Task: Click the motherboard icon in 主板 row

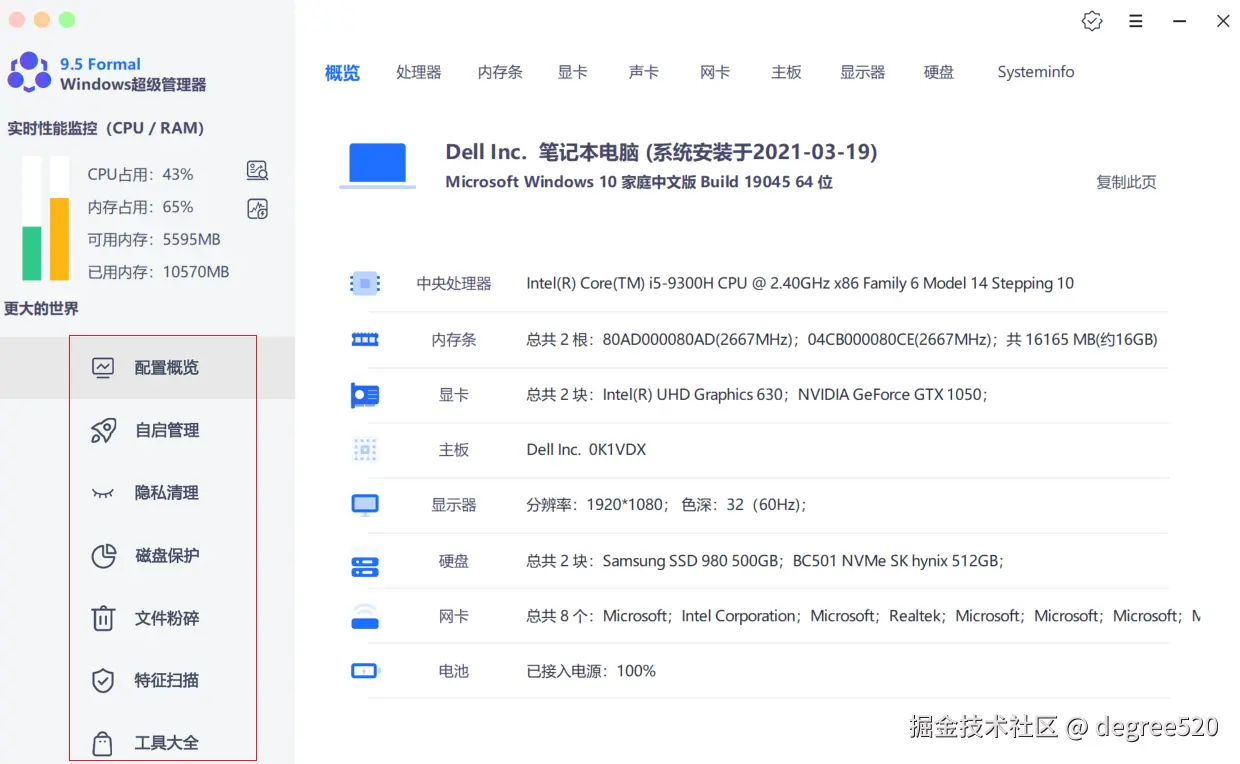Action: (x=365, y=450)
